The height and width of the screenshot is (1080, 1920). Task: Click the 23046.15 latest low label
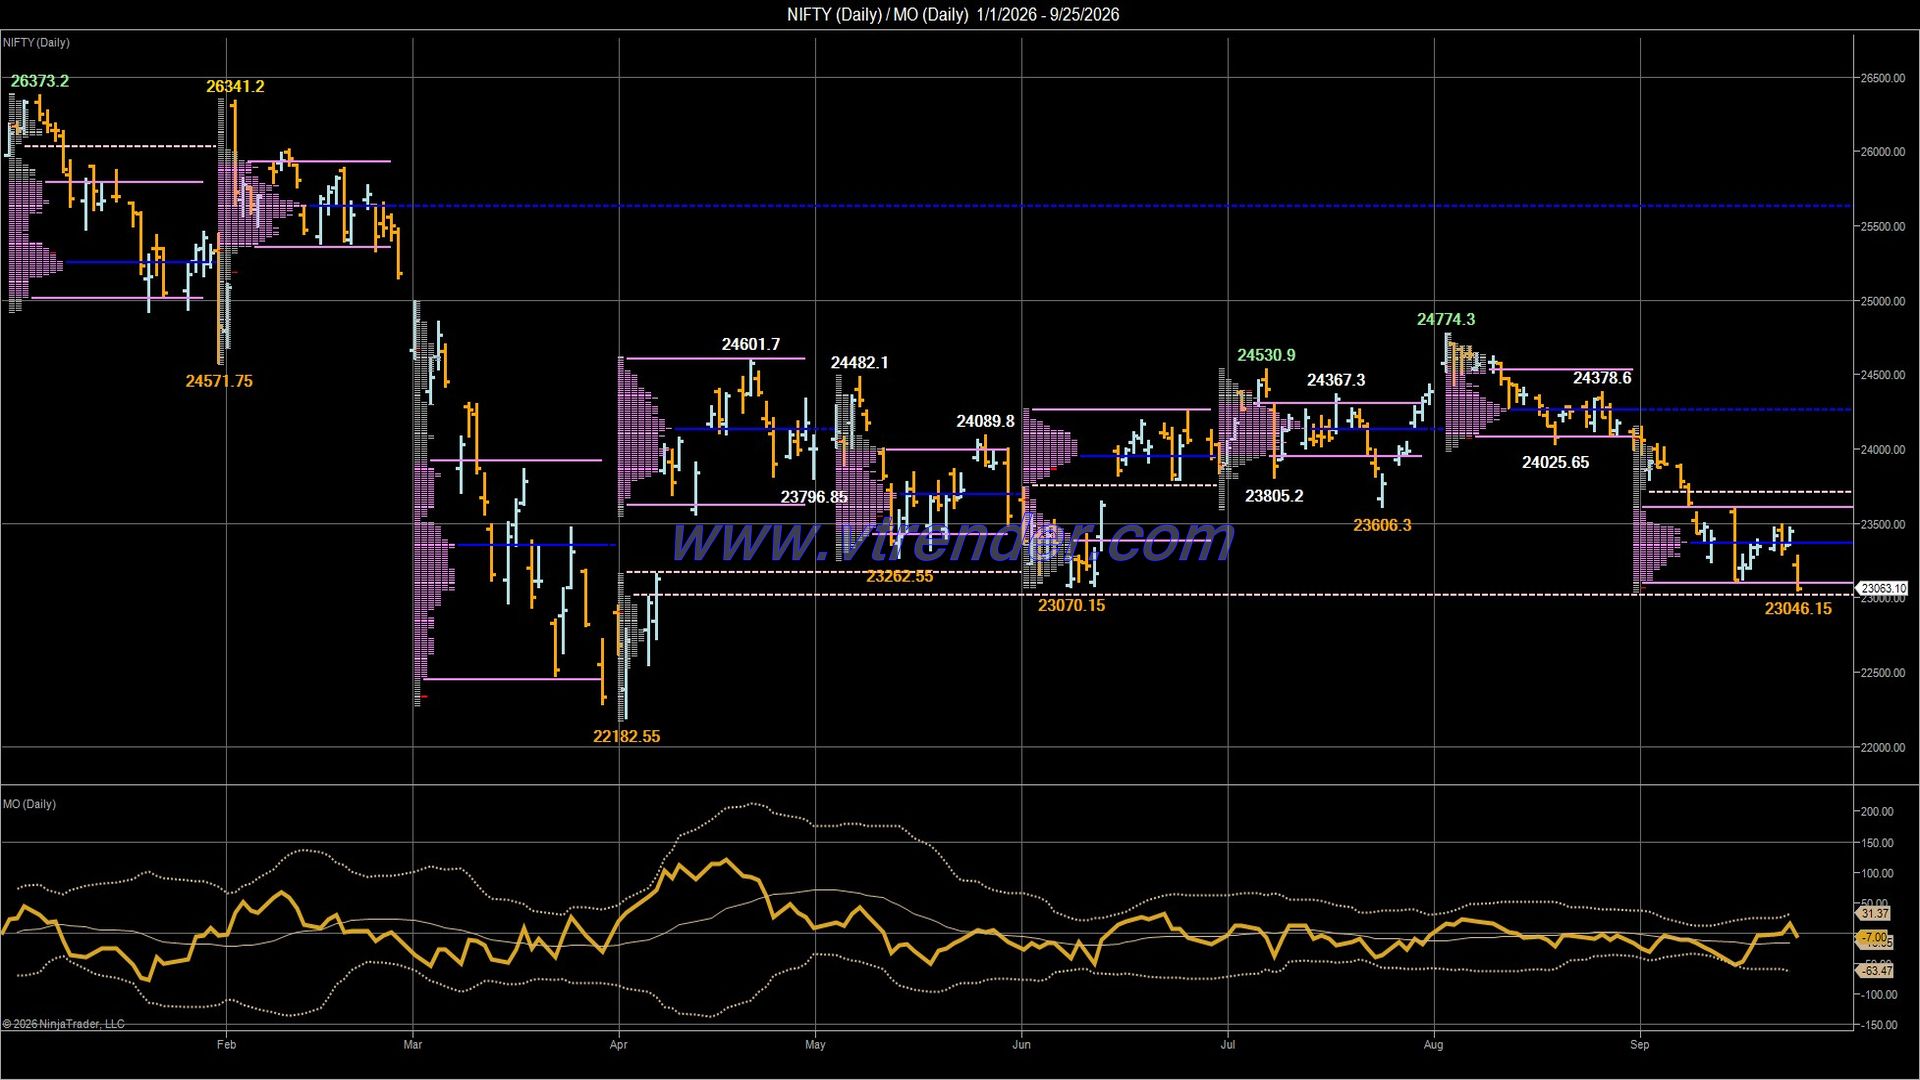point(1798,608)
